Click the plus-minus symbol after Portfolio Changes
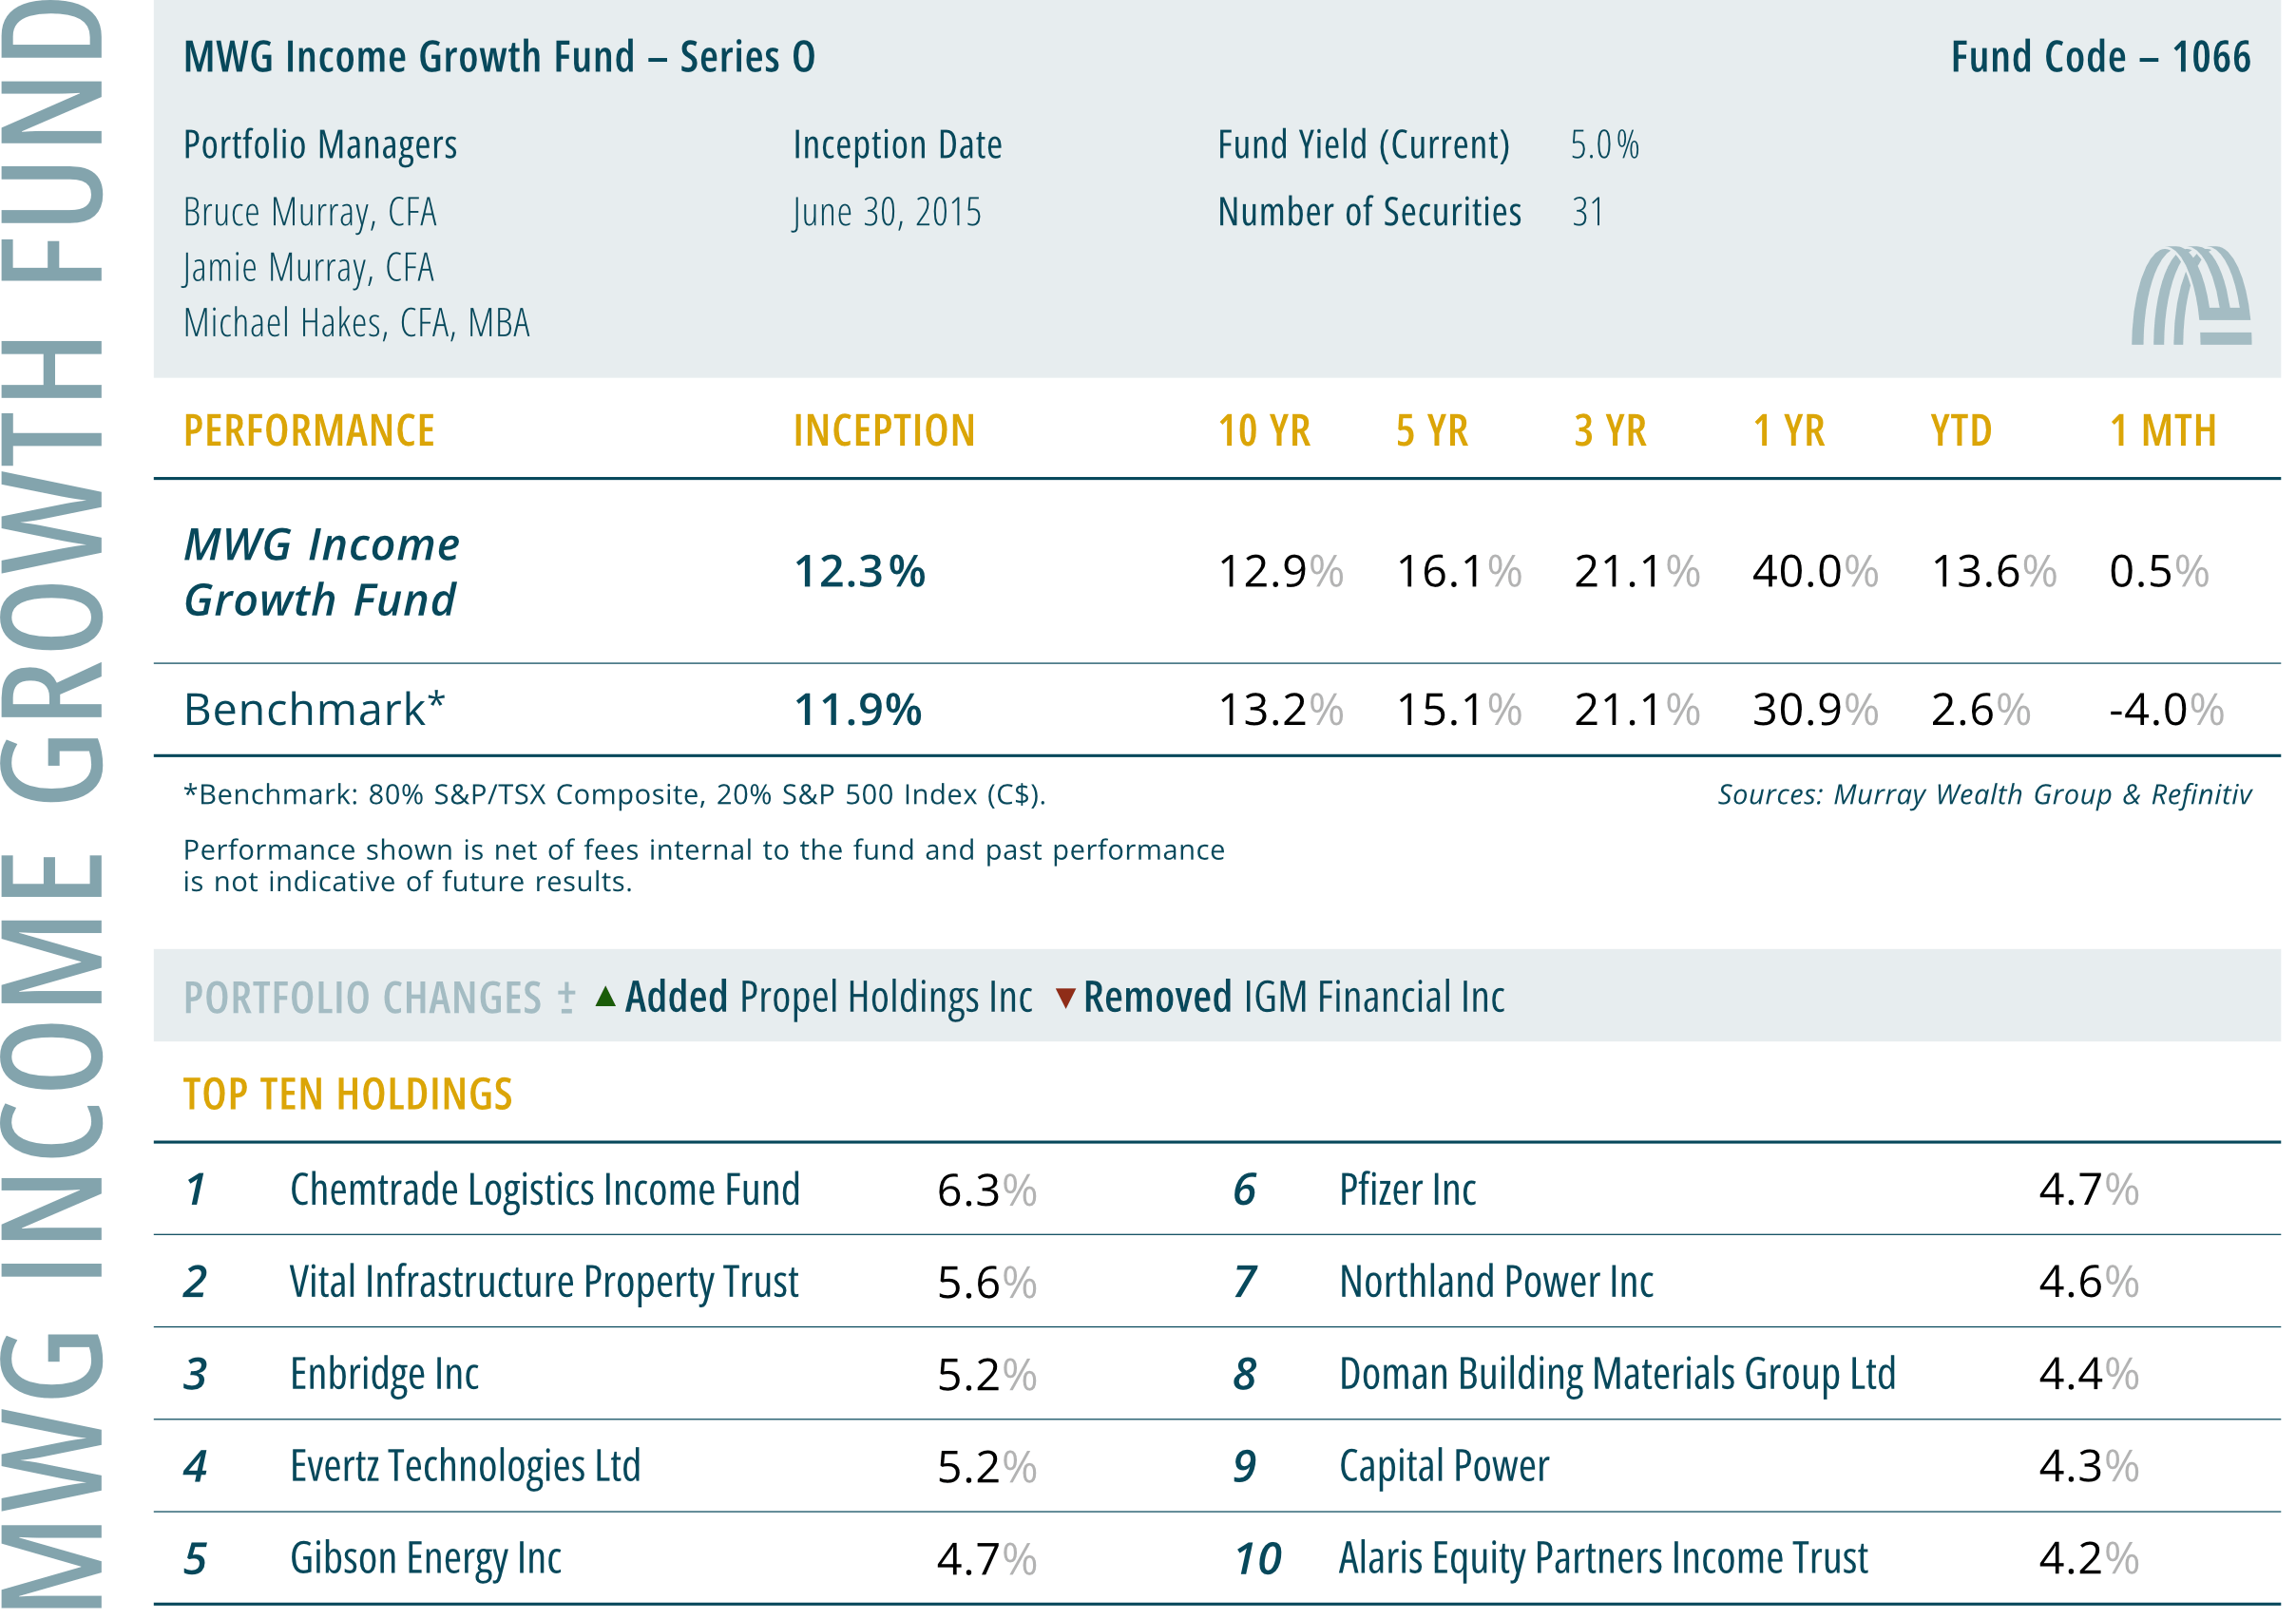This screenshot has width=2296, height=1619. coord(566,997)
